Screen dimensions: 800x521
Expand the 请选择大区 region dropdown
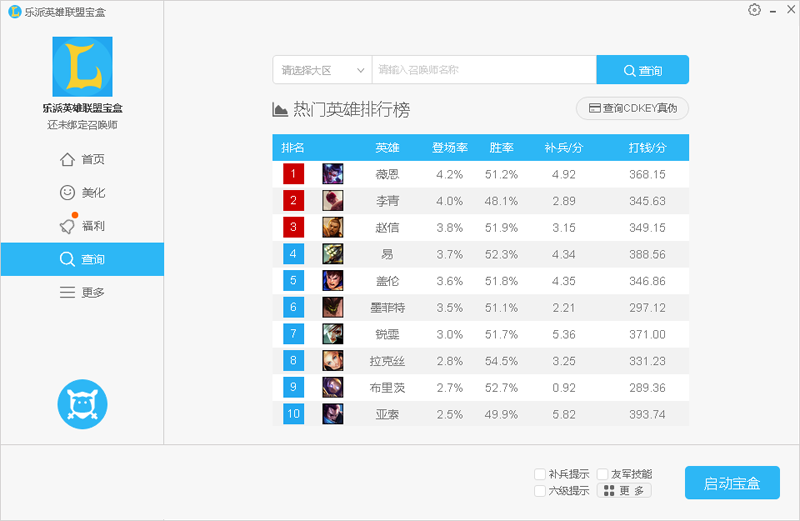322,70
